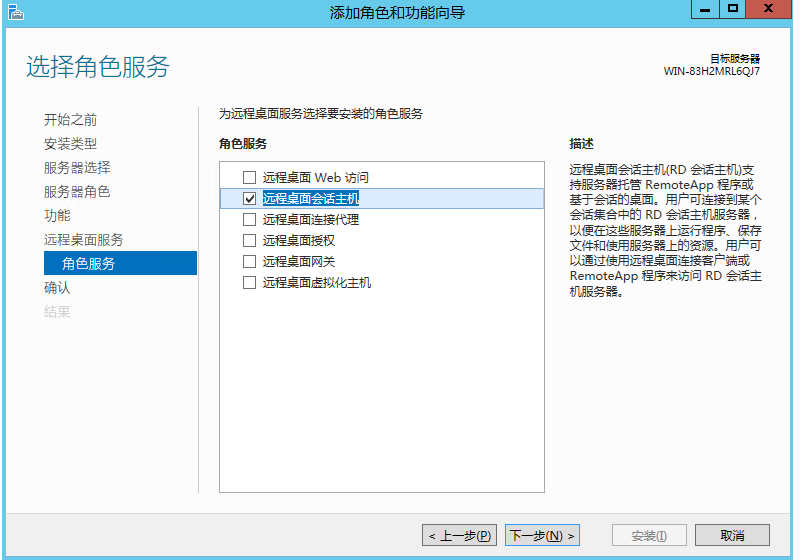
Task: Check the 远程桌面 Web 访问 checkbox
Action: pos(250,177)
